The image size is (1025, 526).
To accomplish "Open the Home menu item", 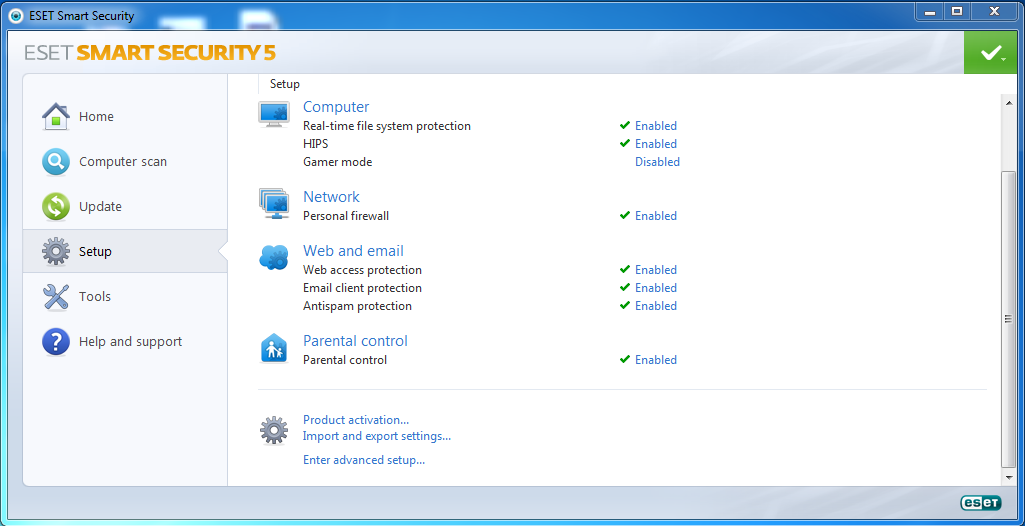I will [96, 116].
